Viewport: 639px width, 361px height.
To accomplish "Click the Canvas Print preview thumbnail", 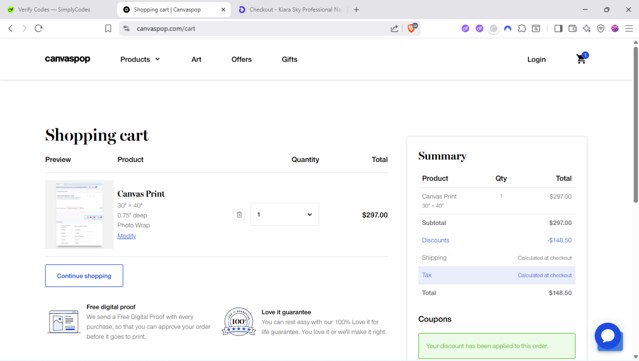I will [x=79, y=214].
